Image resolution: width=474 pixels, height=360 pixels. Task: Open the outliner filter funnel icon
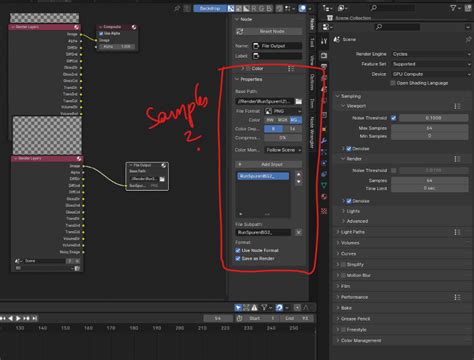point(453,8)
